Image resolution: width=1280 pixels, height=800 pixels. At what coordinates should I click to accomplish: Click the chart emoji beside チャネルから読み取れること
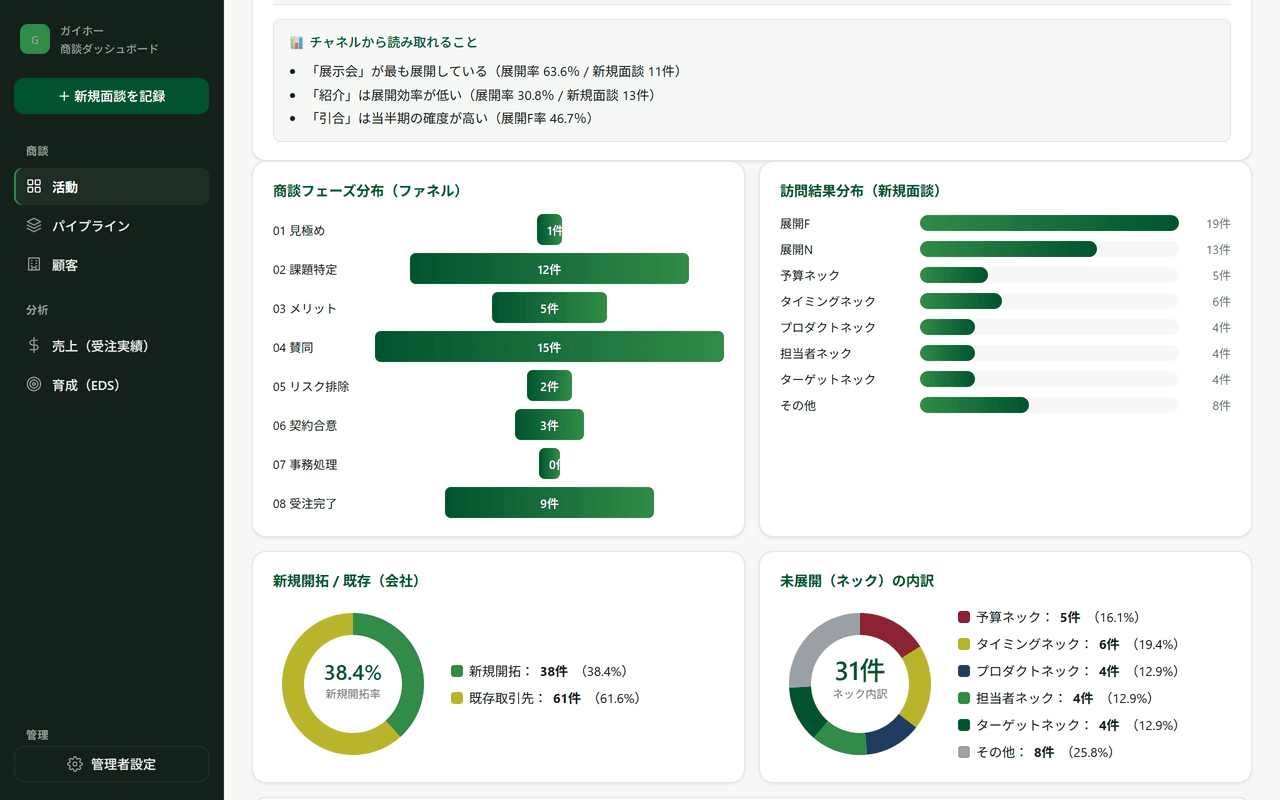(296, 43)
